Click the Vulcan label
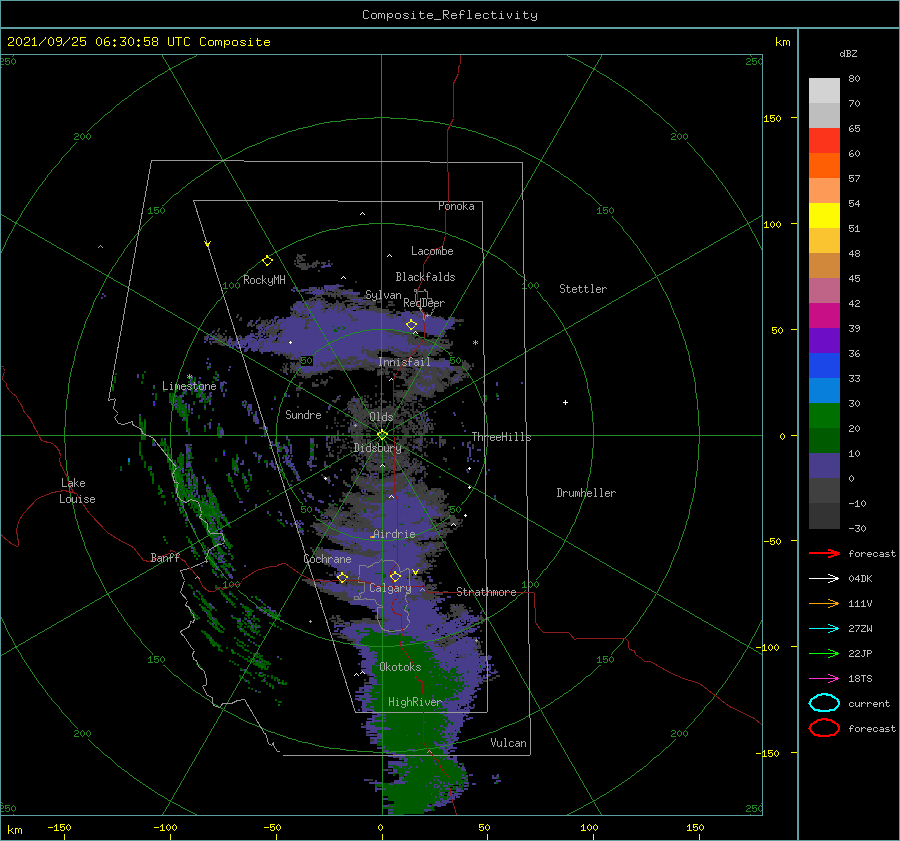Screen dimensions: 900x841 coord(508,743)
